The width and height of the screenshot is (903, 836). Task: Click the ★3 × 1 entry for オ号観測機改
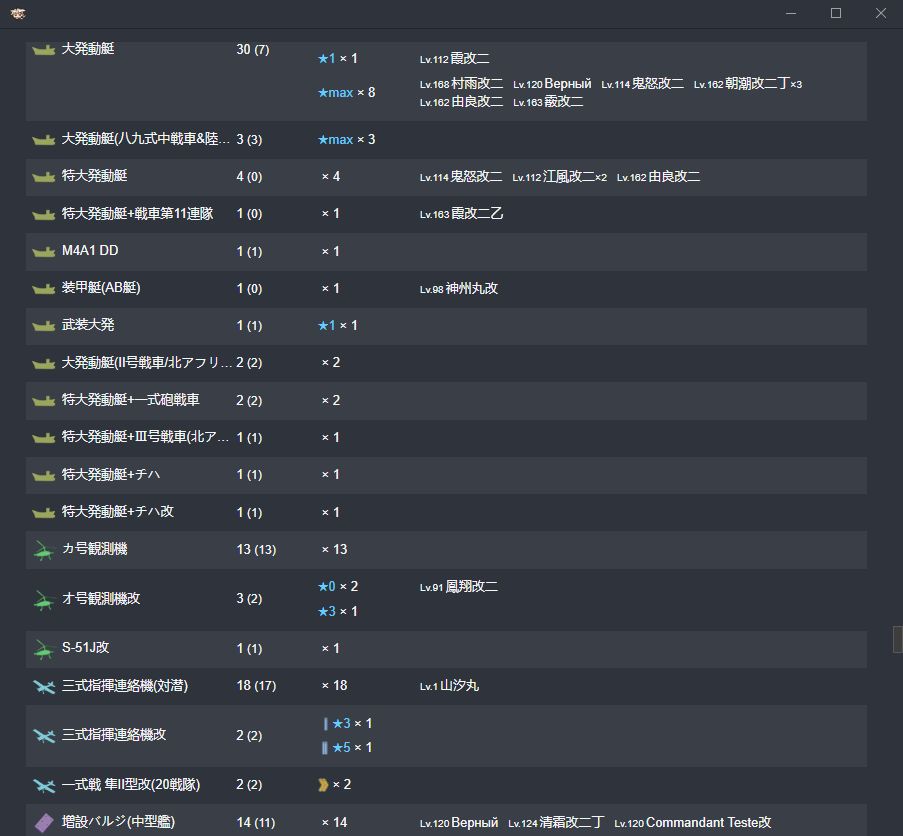[337, 611]
